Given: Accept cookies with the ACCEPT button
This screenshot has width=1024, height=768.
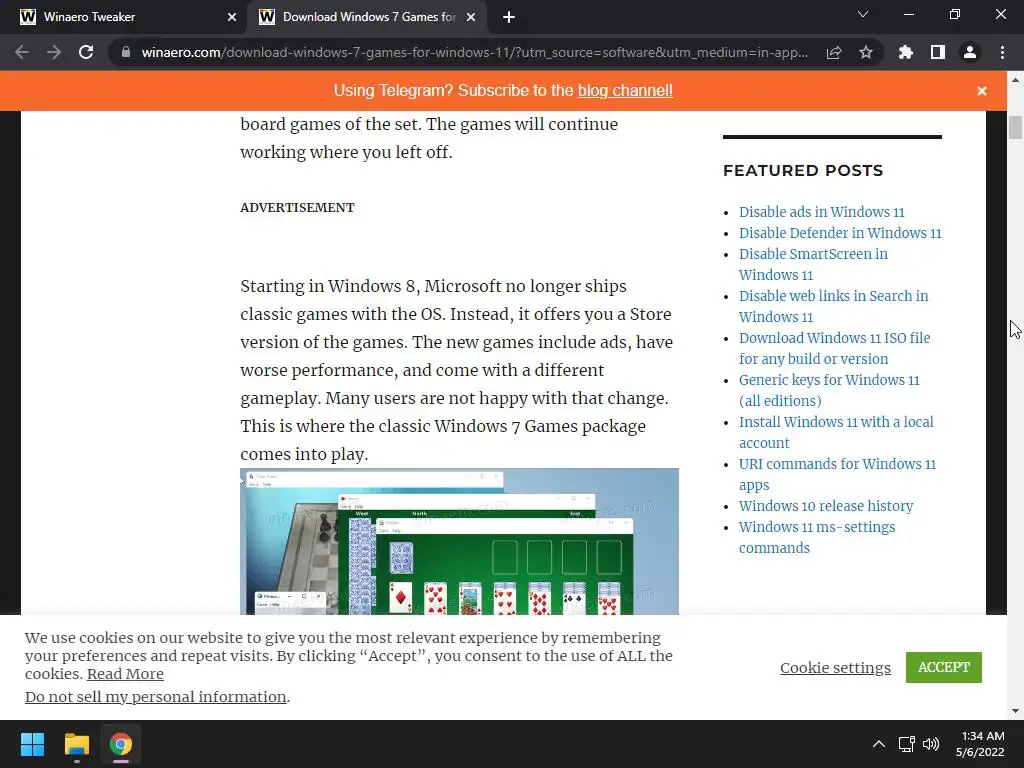Looking at the screenshot, I should pos(943,667).
